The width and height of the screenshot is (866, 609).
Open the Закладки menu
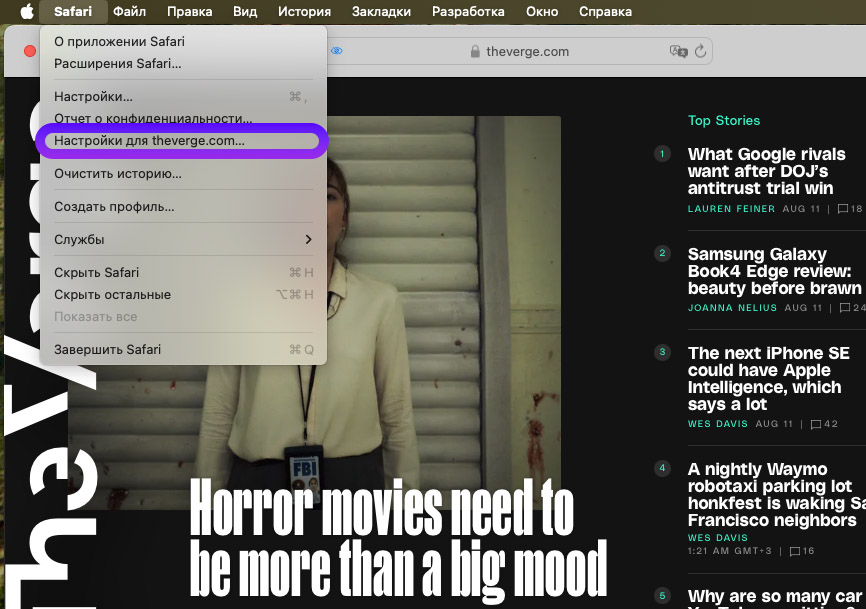click(381, 12)
